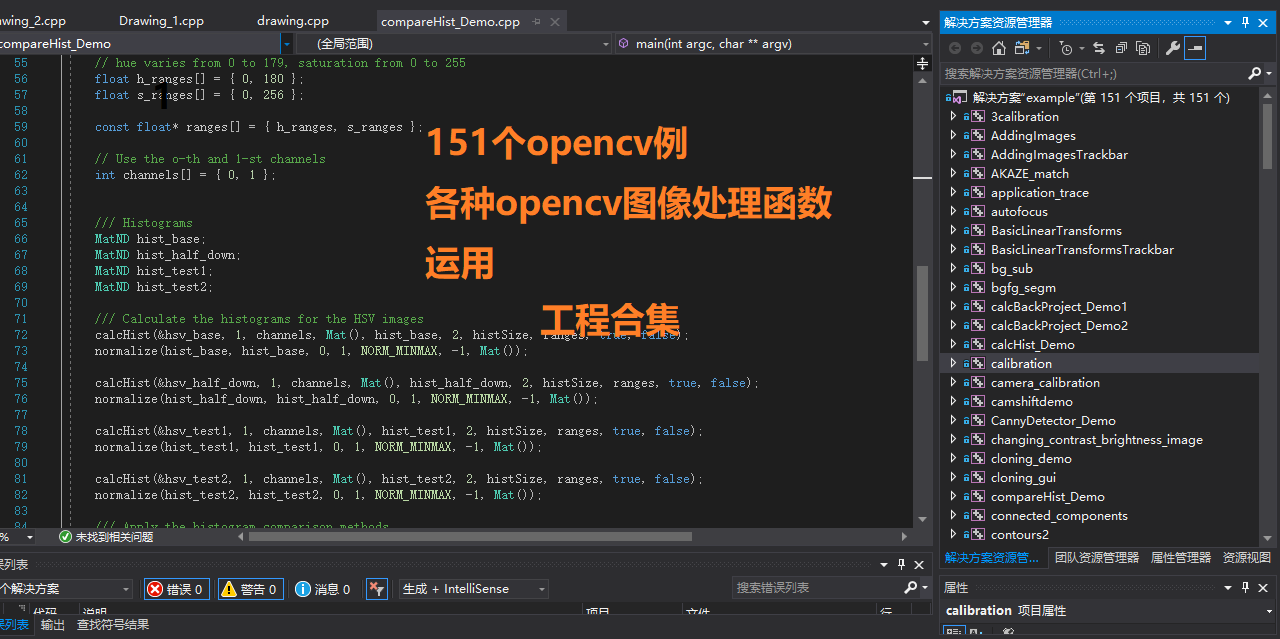
Task: Click the code editor horizontal scrollbar thumb
Action: coord(470,537)
